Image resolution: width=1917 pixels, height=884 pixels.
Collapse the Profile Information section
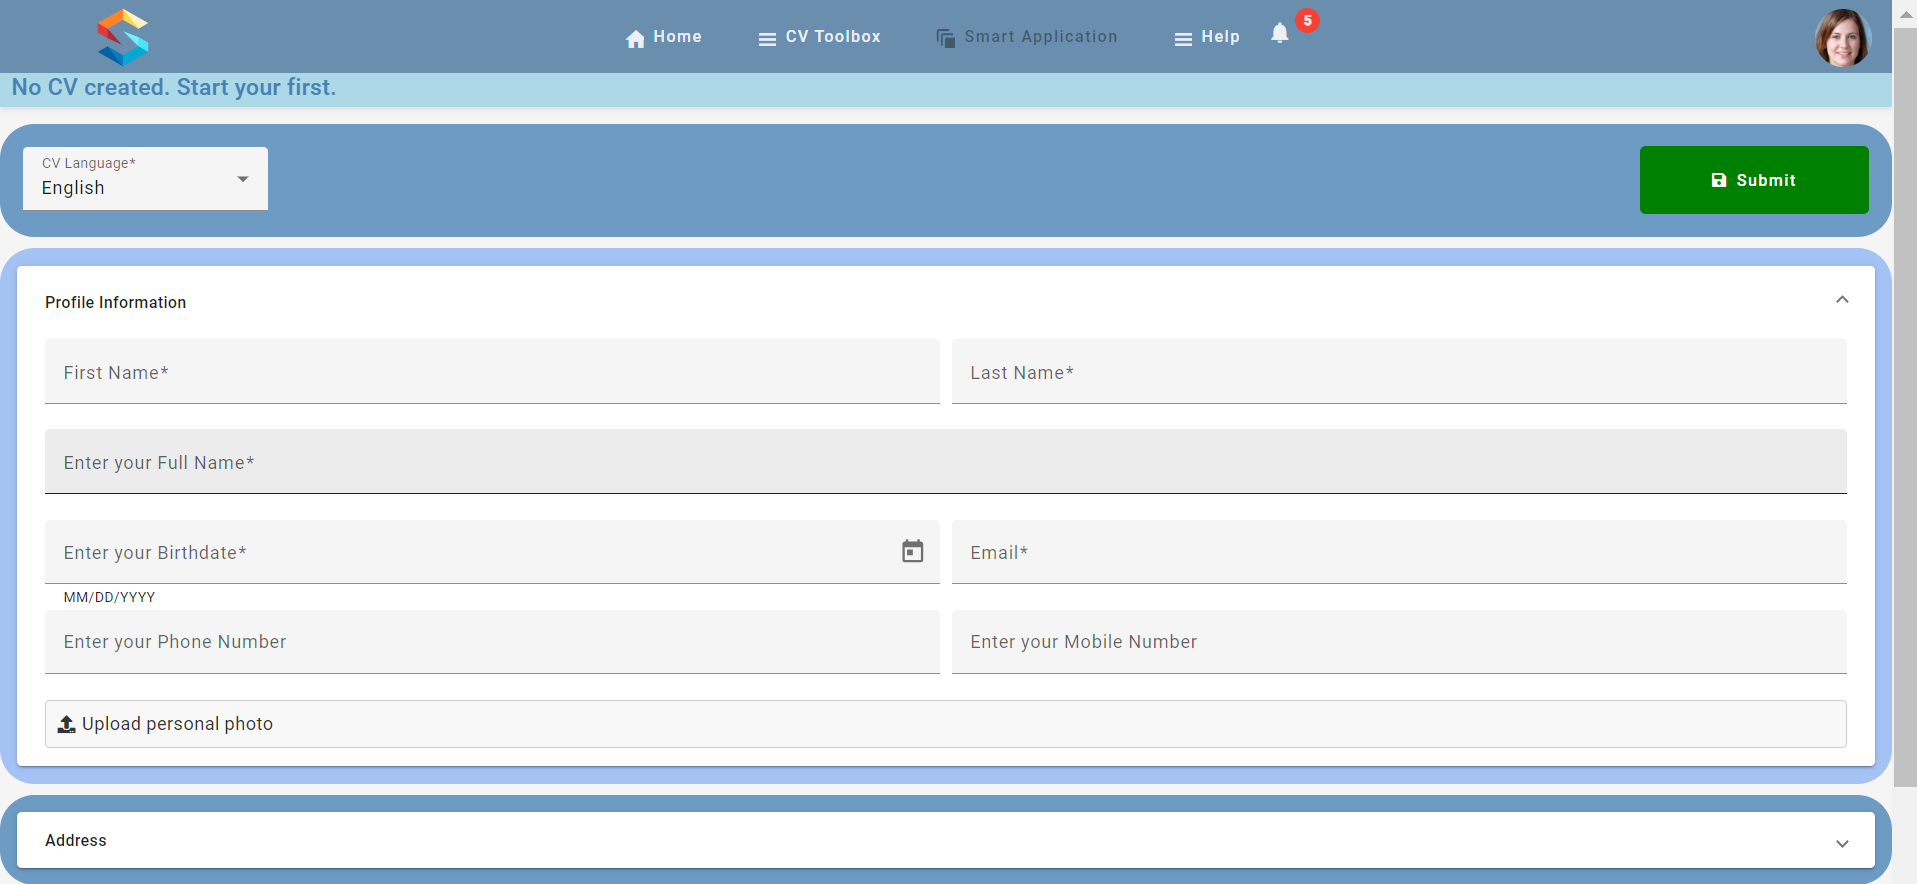(x=1842, y=300)
